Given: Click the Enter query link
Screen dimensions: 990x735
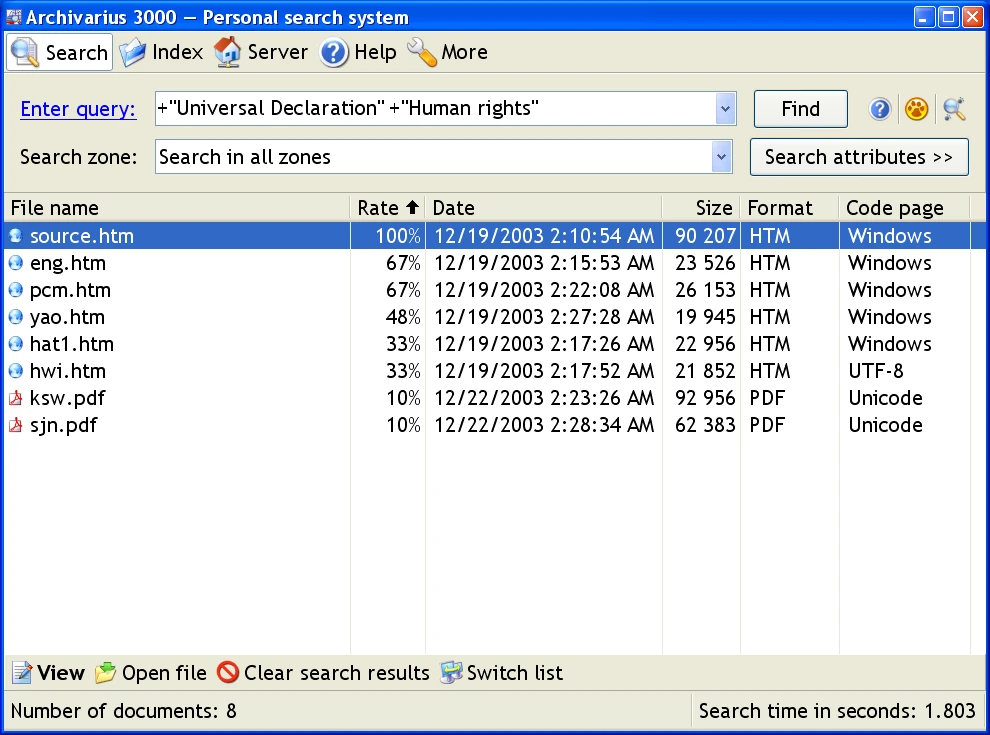Looking at the screenshot, I should tap(77, 109).
